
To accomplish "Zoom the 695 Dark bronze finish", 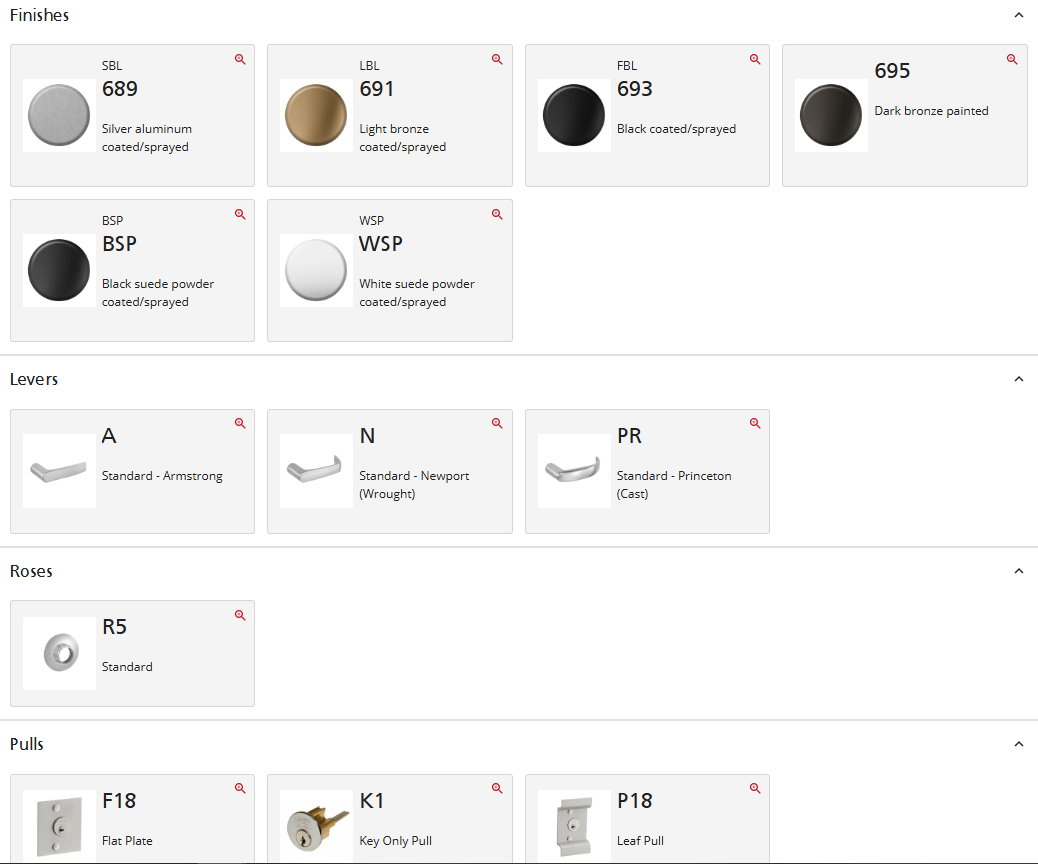I will [1012, 59].
